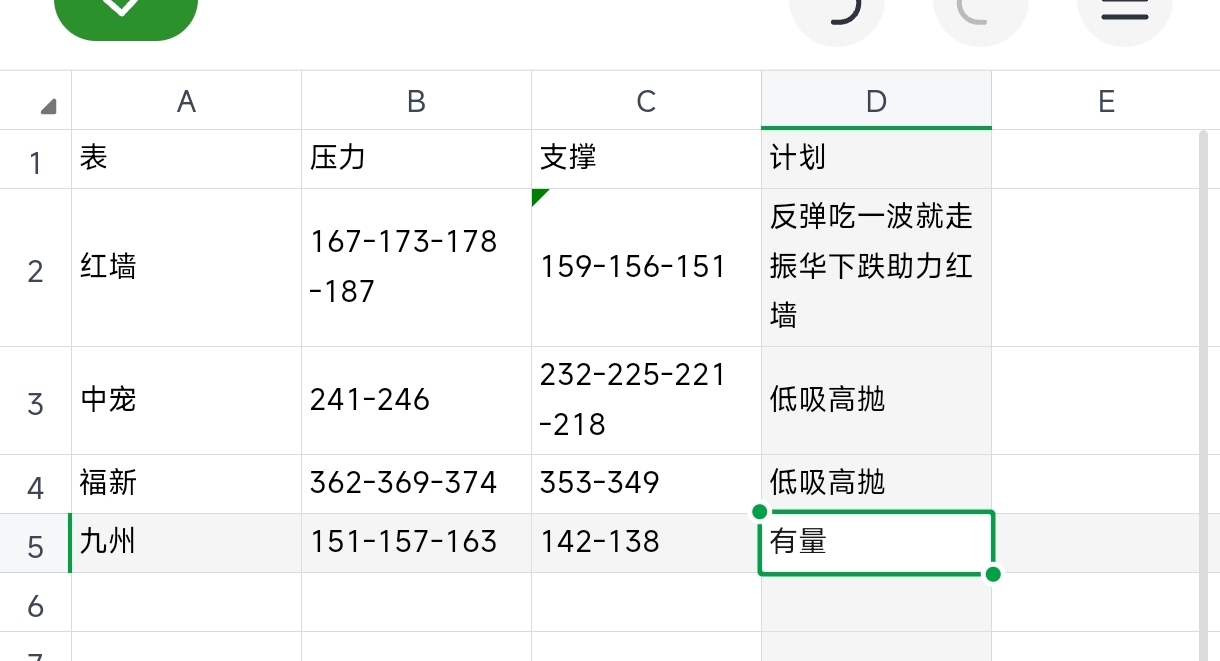1220x661 pixels.
Task: Select empty cell E2
Action: [x=1095, y=268]
